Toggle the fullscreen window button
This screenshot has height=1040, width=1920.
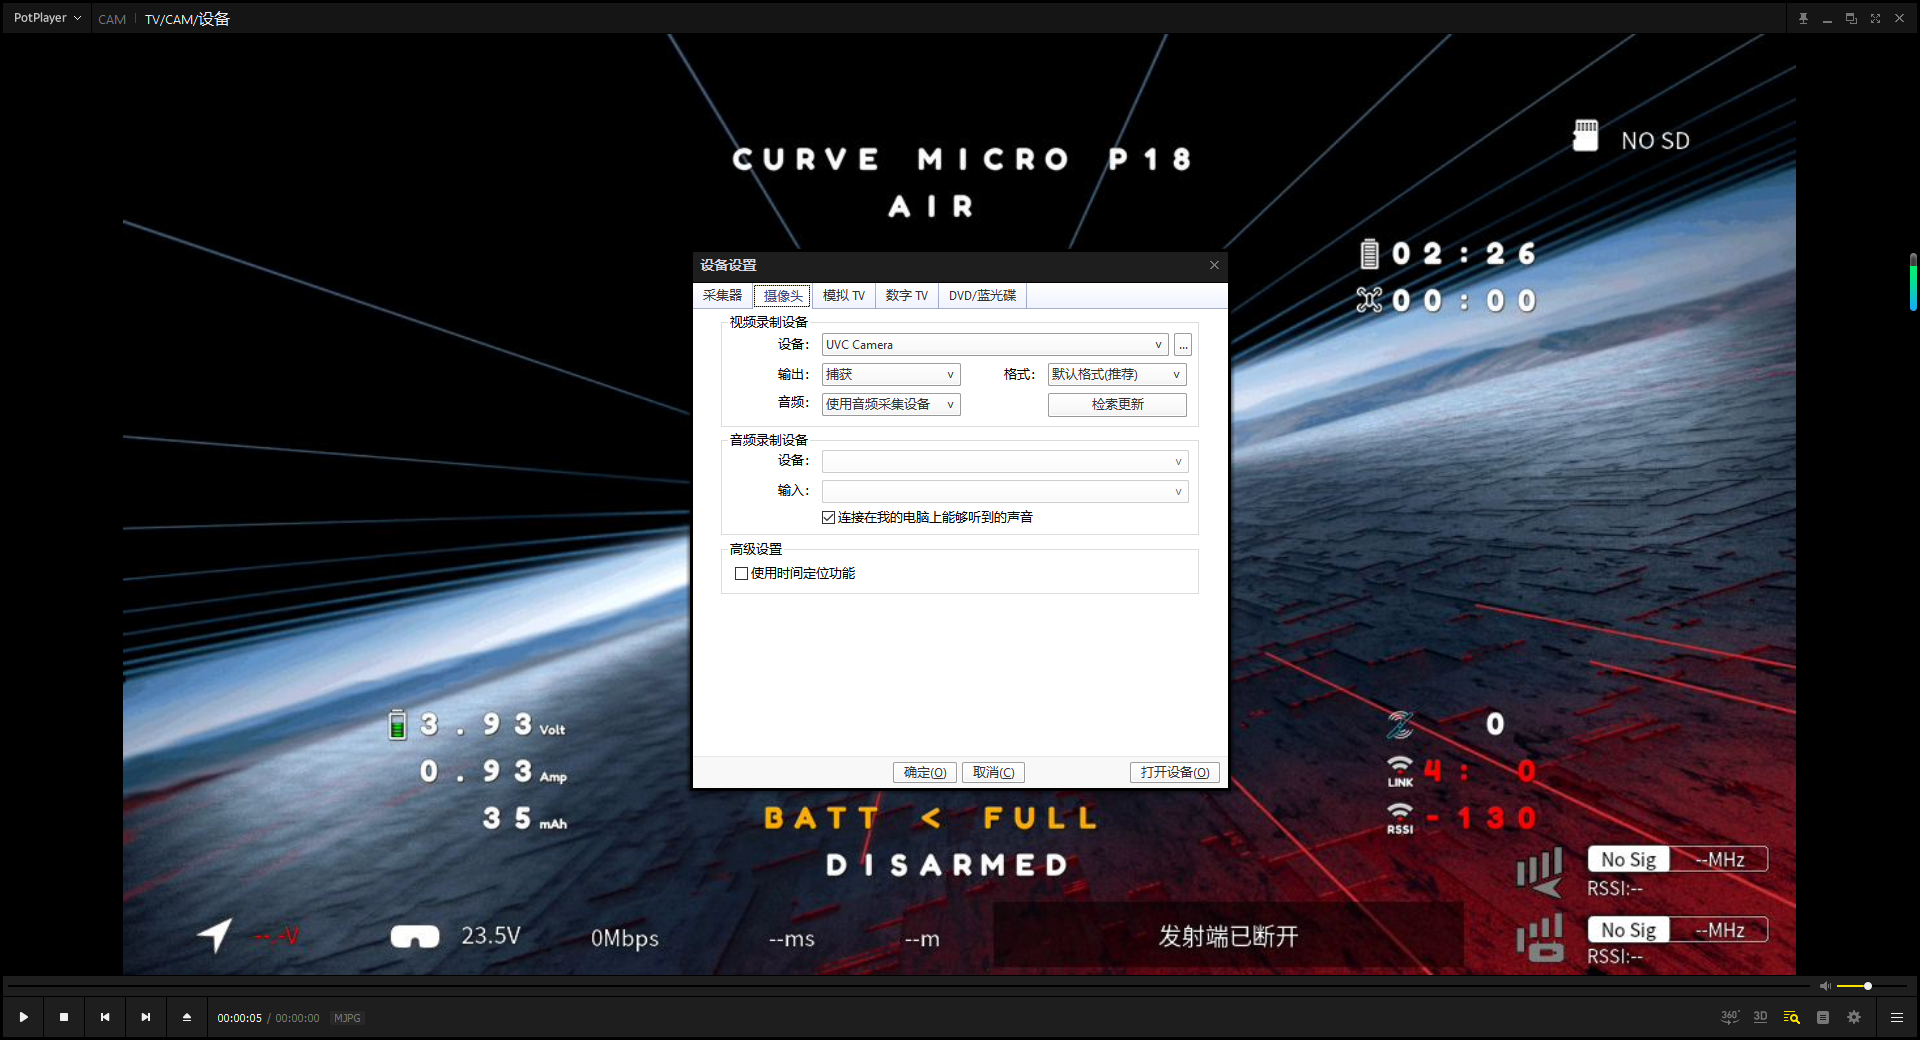(x=1875, y=18)
